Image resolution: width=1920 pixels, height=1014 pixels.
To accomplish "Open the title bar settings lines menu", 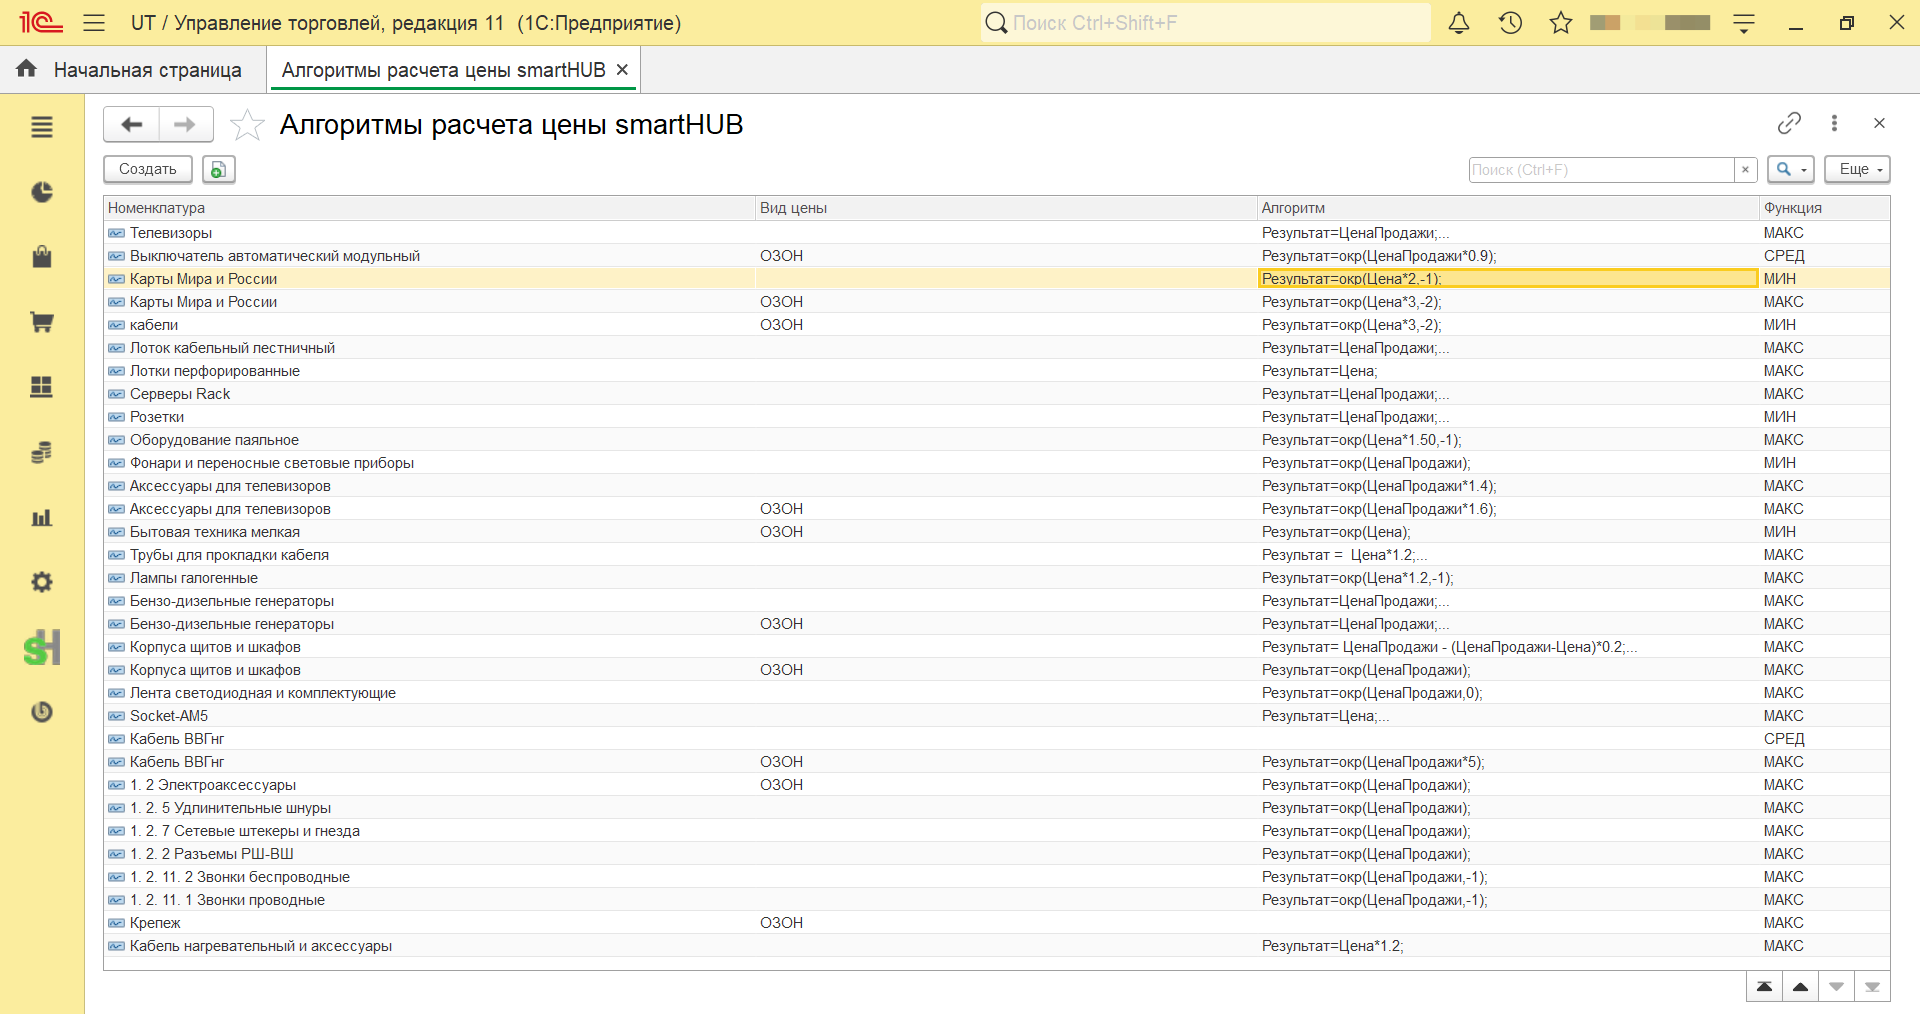I will (1744, 23).
